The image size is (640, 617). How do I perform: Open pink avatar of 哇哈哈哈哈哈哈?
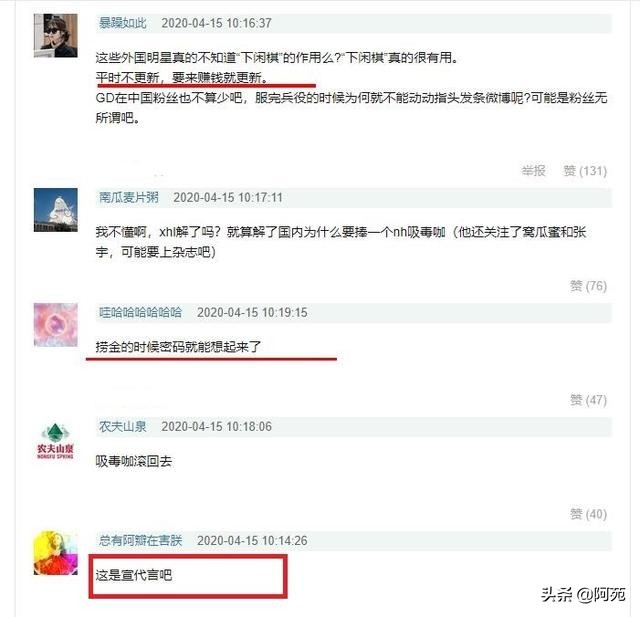coord(56,325)
